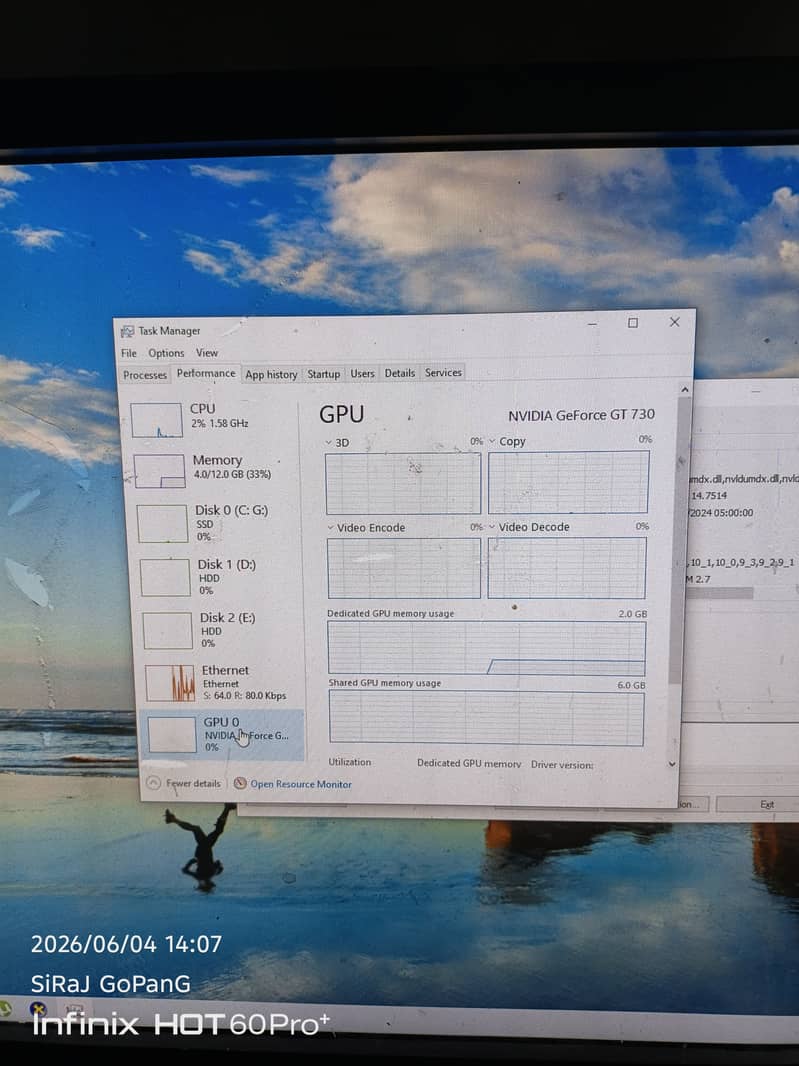Select the Ethernet activity thumbnail graph
This screenshot has width=799, height=1066.
(x=170, y=683)
